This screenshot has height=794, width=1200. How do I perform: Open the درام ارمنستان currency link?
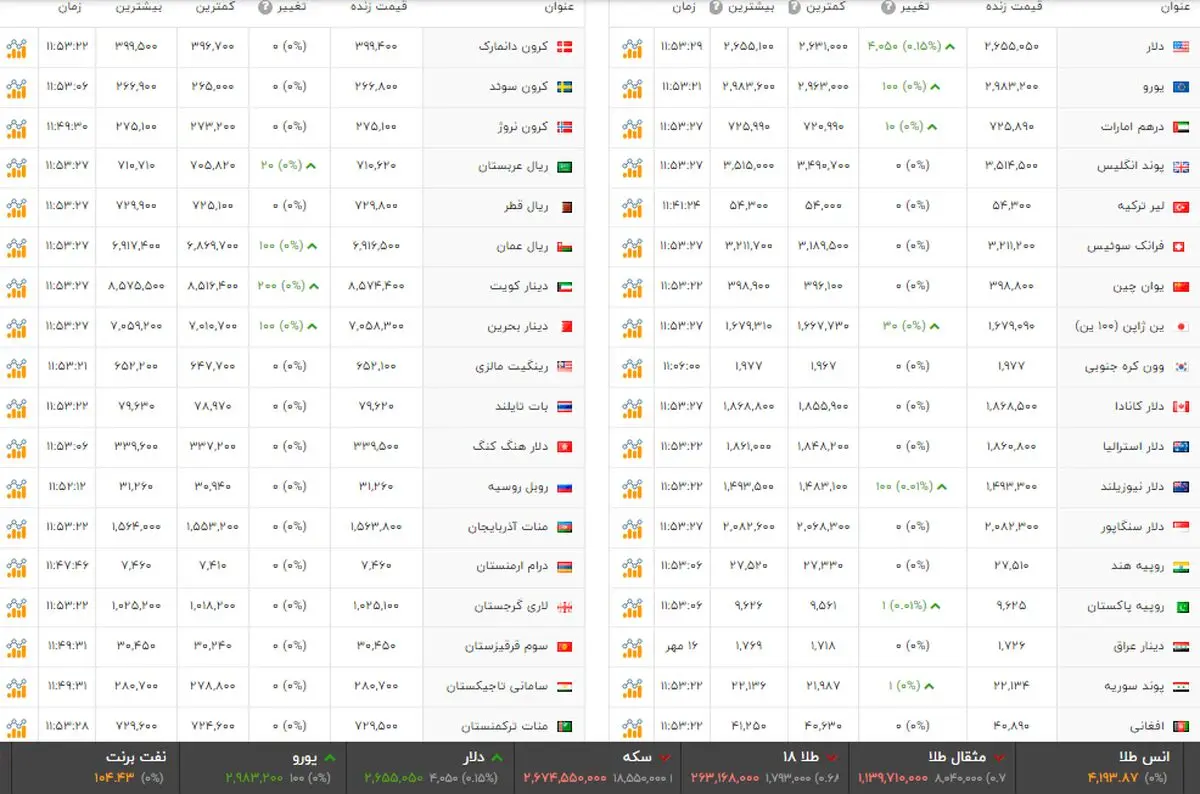513,567
